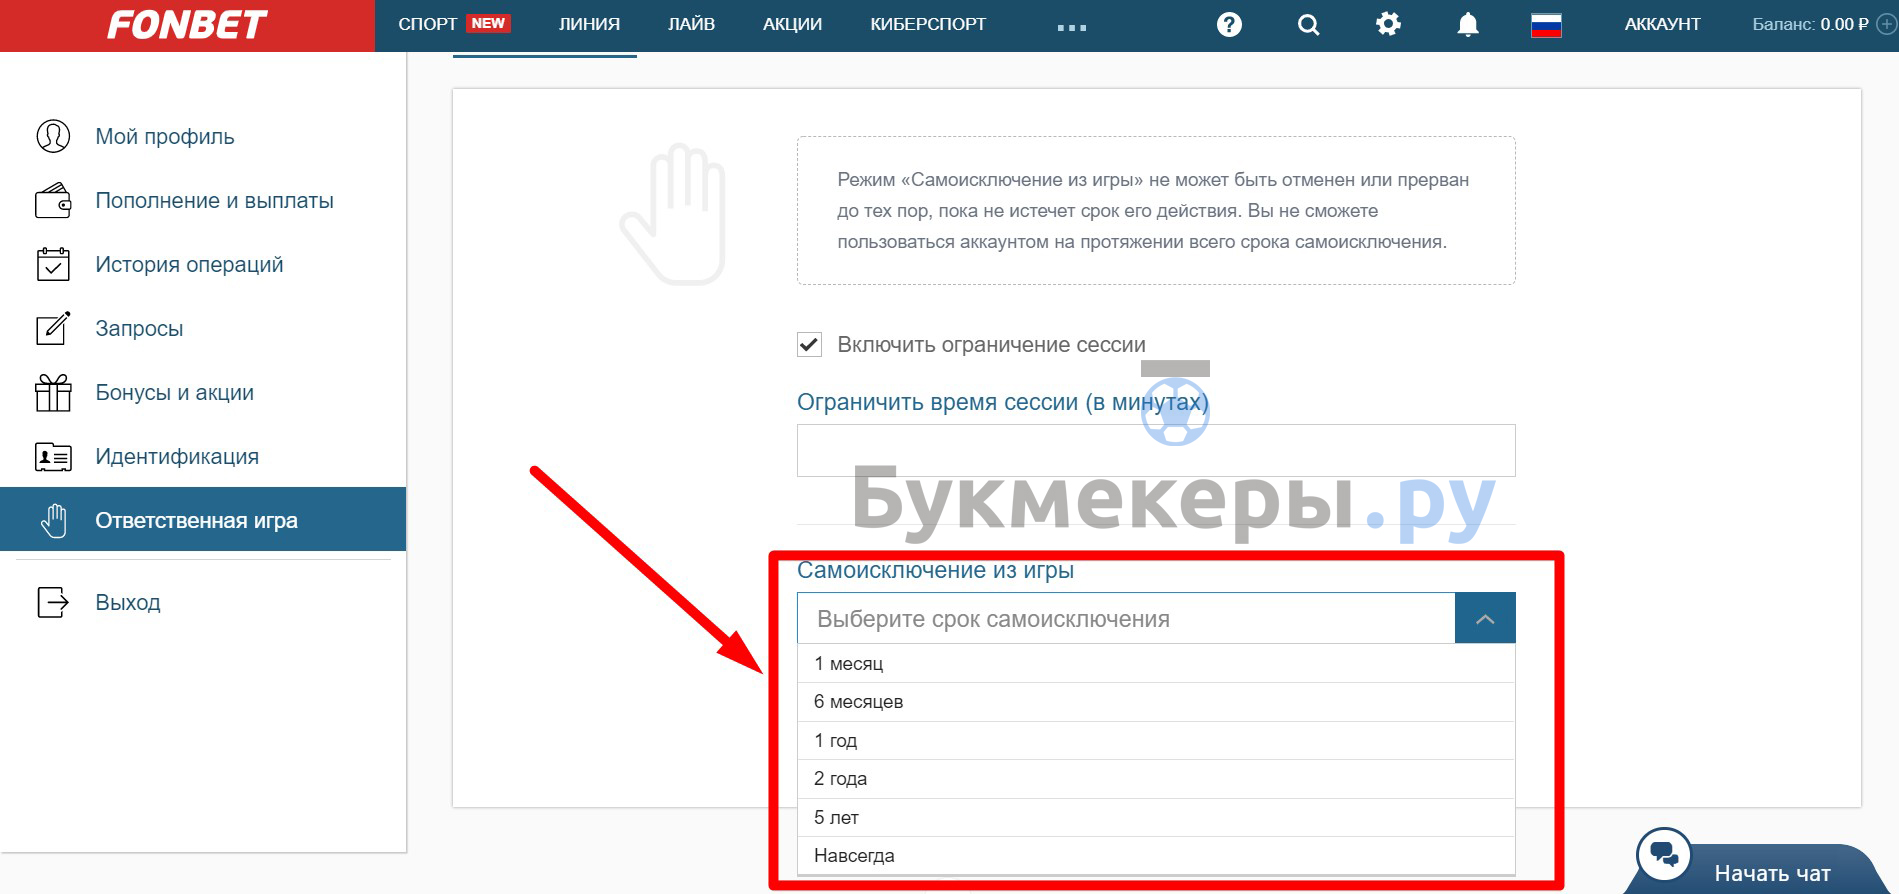Collapse the self-exclusion period dropdown arrow
This screenshot has height=894, width=1899.
point(1485,619)
